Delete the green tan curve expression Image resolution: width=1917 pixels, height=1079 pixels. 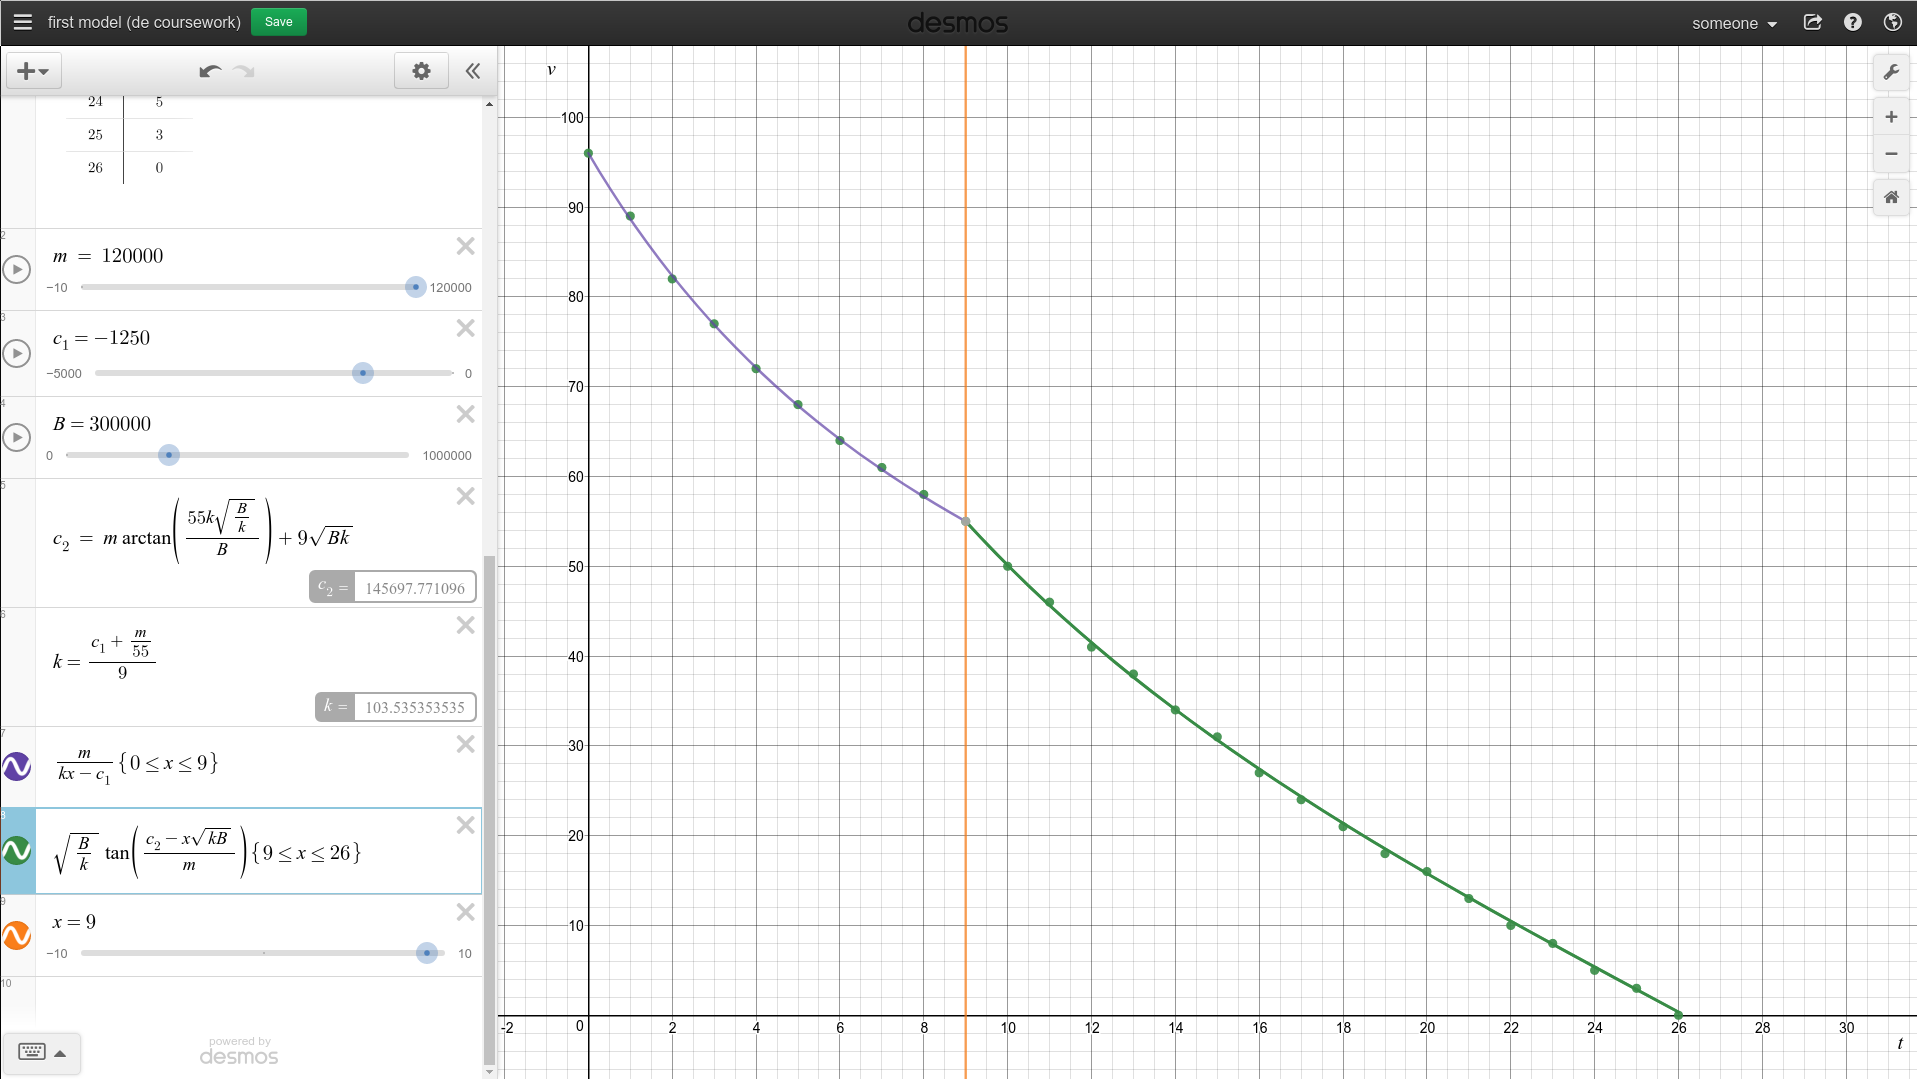tap(465, 825)
